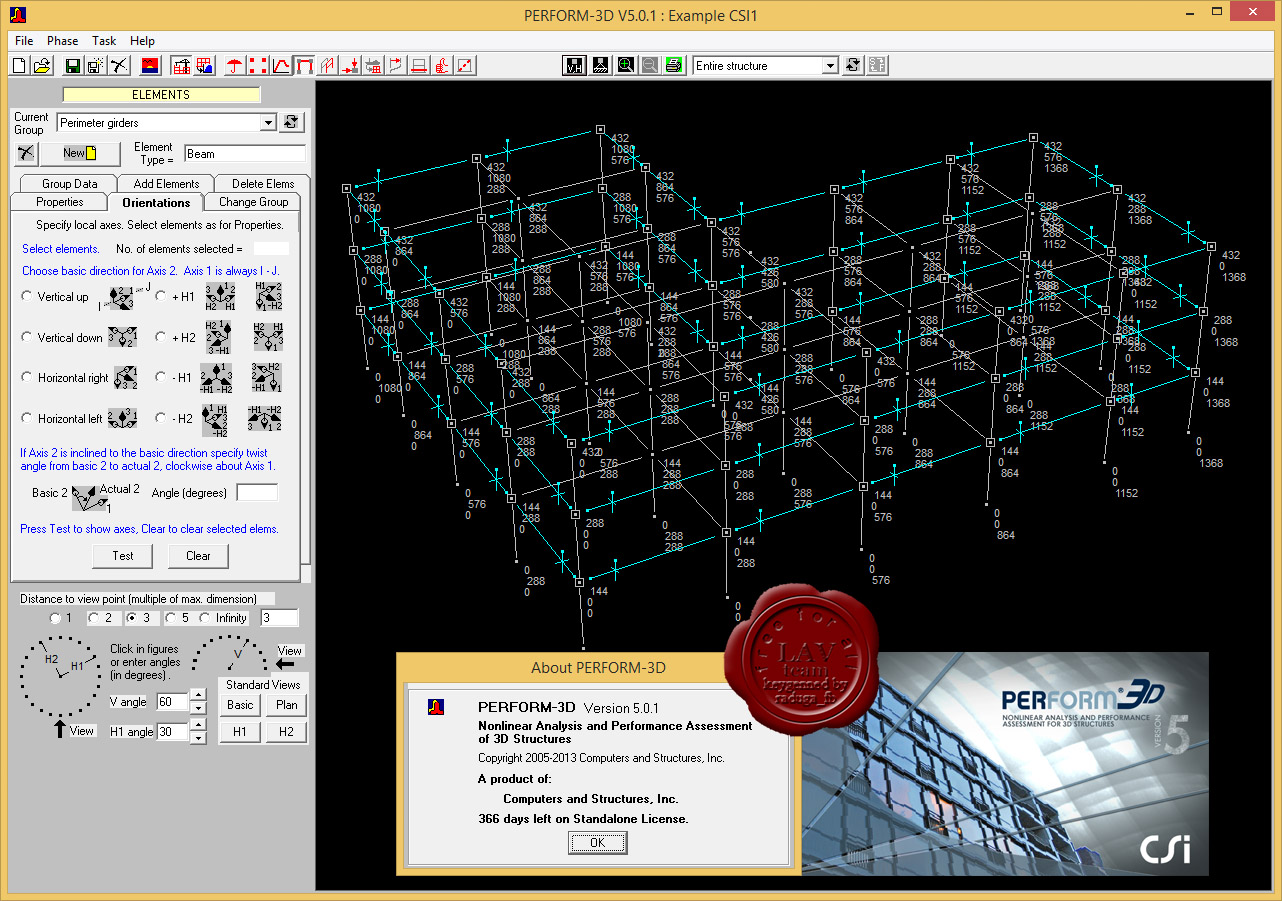
Task: Click the save-as floppy with sparkle icon
Action: [95, 66]
